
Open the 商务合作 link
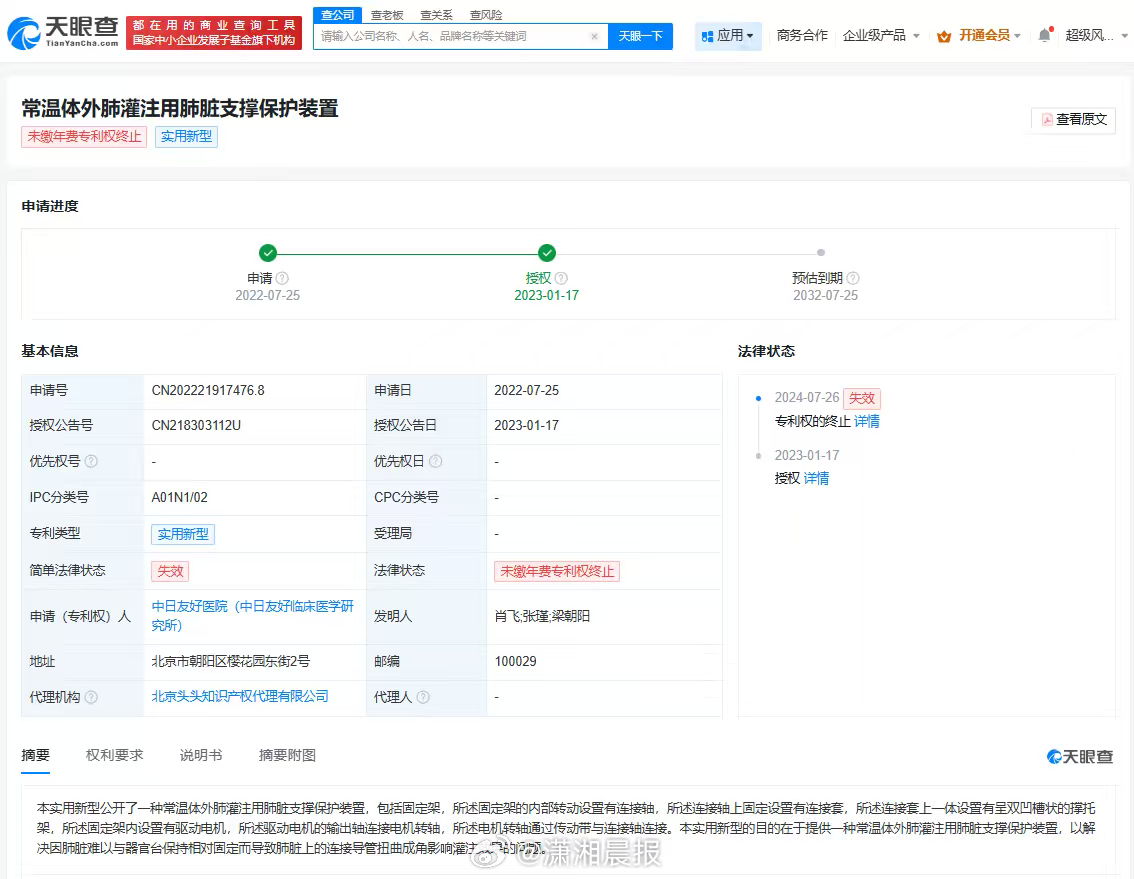(x=802, y=35)
